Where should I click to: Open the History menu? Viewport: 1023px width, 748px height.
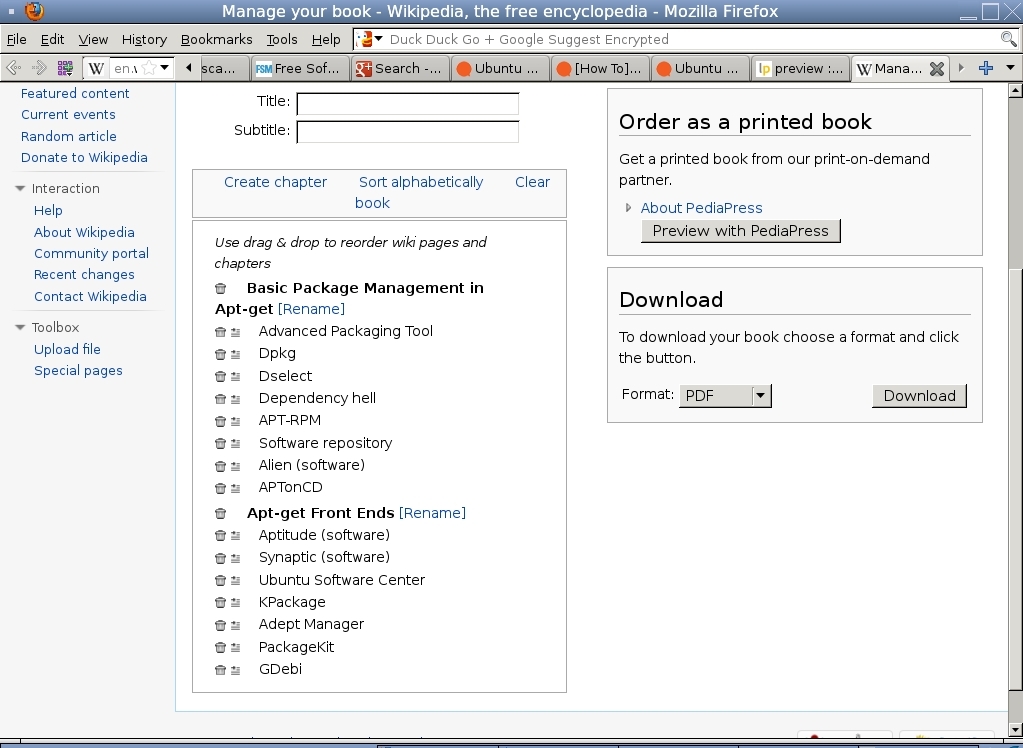coord(144,40)
